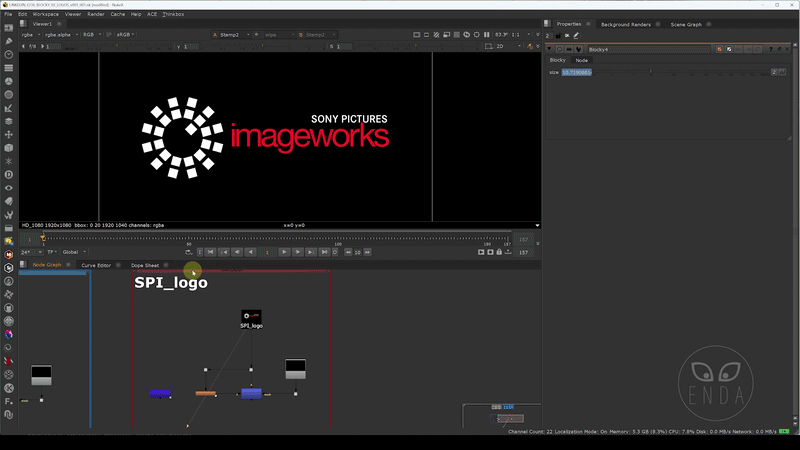Image resolution: width=800 pixels, height=450 pixels.
Task: Click the Blocky4 node colour icon
Action: (719, 49)
